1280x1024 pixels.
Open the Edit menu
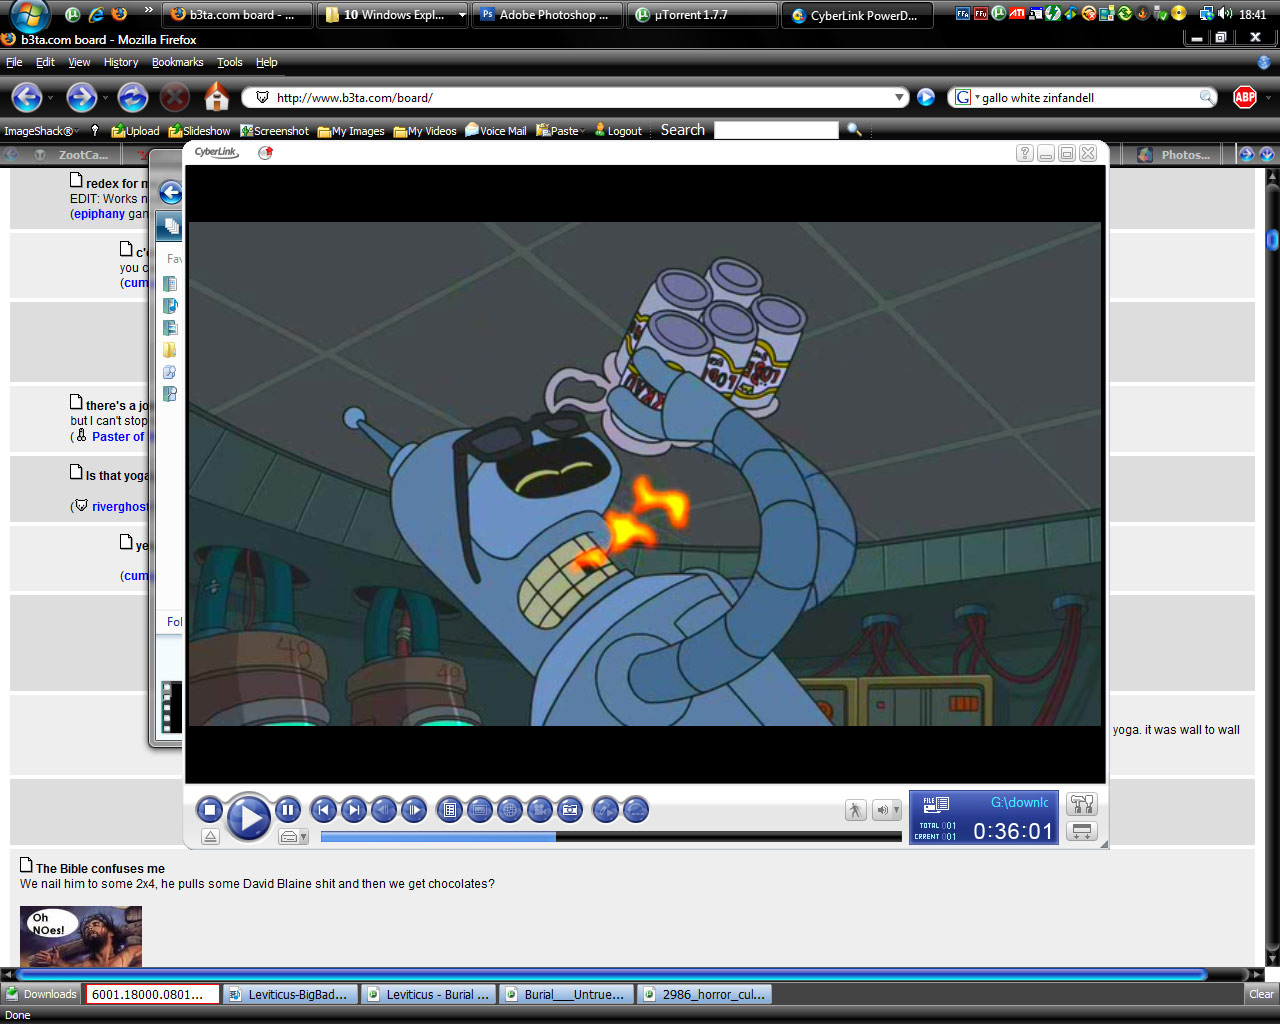pos(46,62)
